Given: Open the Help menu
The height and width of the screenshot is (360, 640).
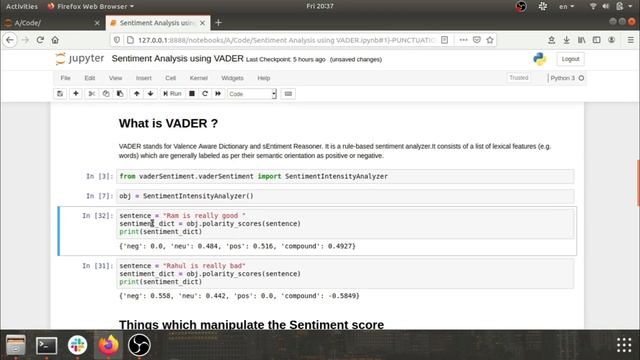Looking at the screenshot, I should coord(264,78).
